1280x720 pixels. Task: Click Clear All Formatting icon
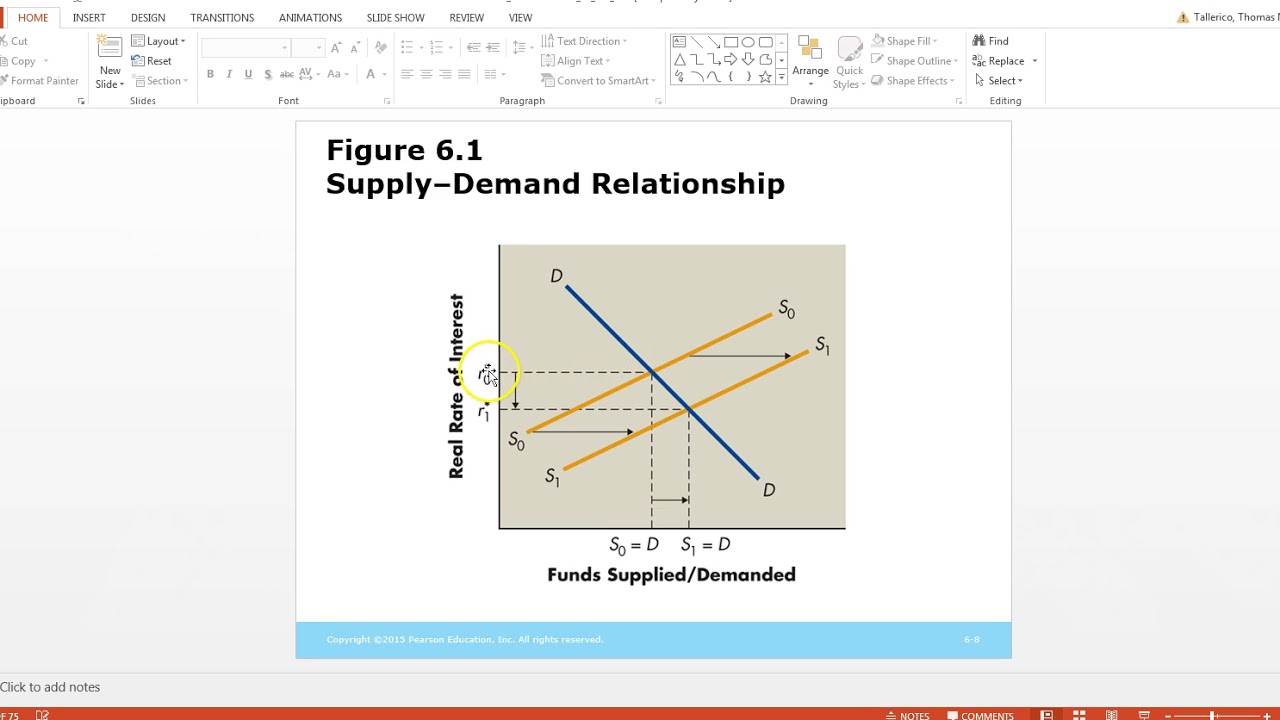tap(380, 47)
